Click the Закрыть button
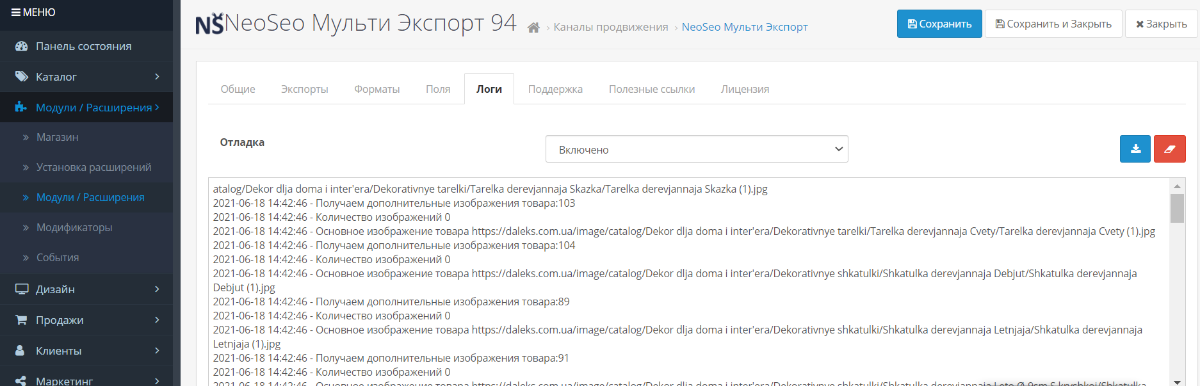1200x386 pixels. click(x=1160, y=24)
